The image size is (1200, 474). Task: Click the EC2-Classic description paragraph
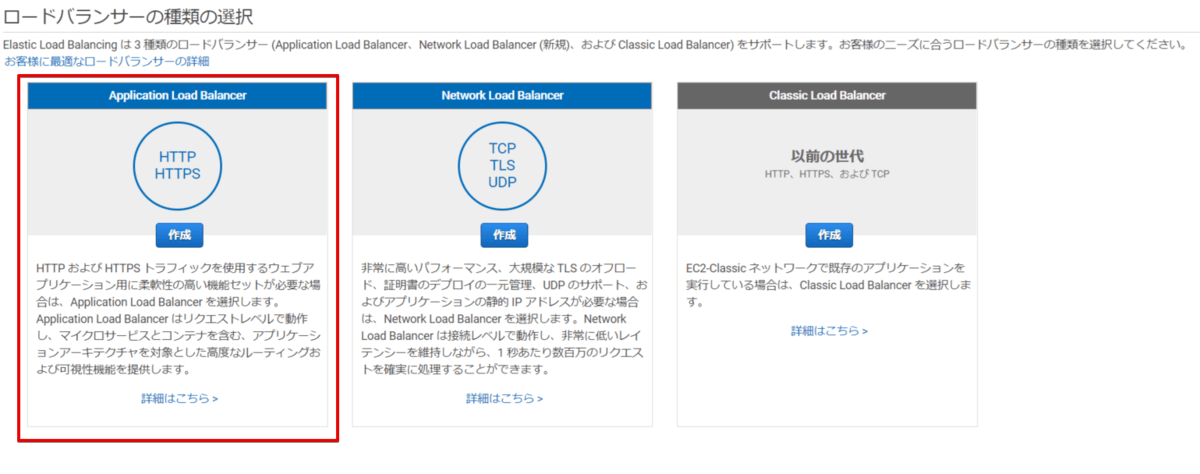[x=827, y=285]
